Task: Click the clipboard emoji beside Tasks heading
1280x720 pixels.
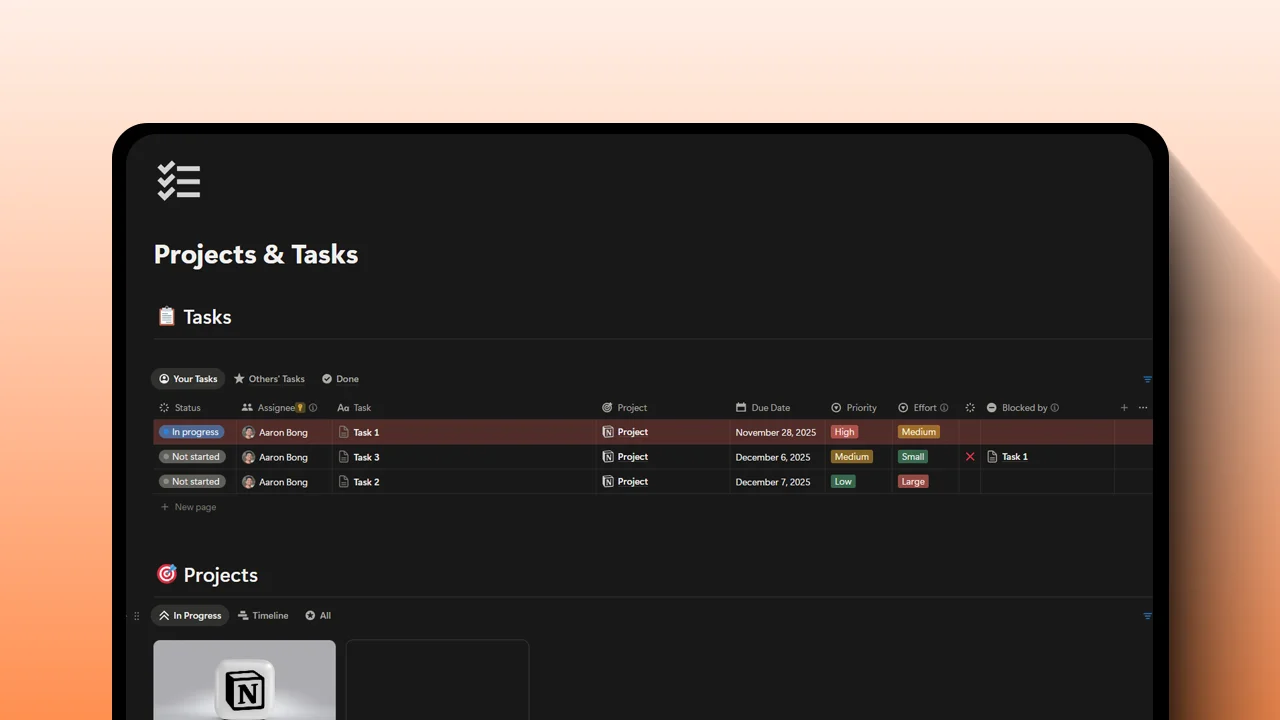Action: [167, 316]
